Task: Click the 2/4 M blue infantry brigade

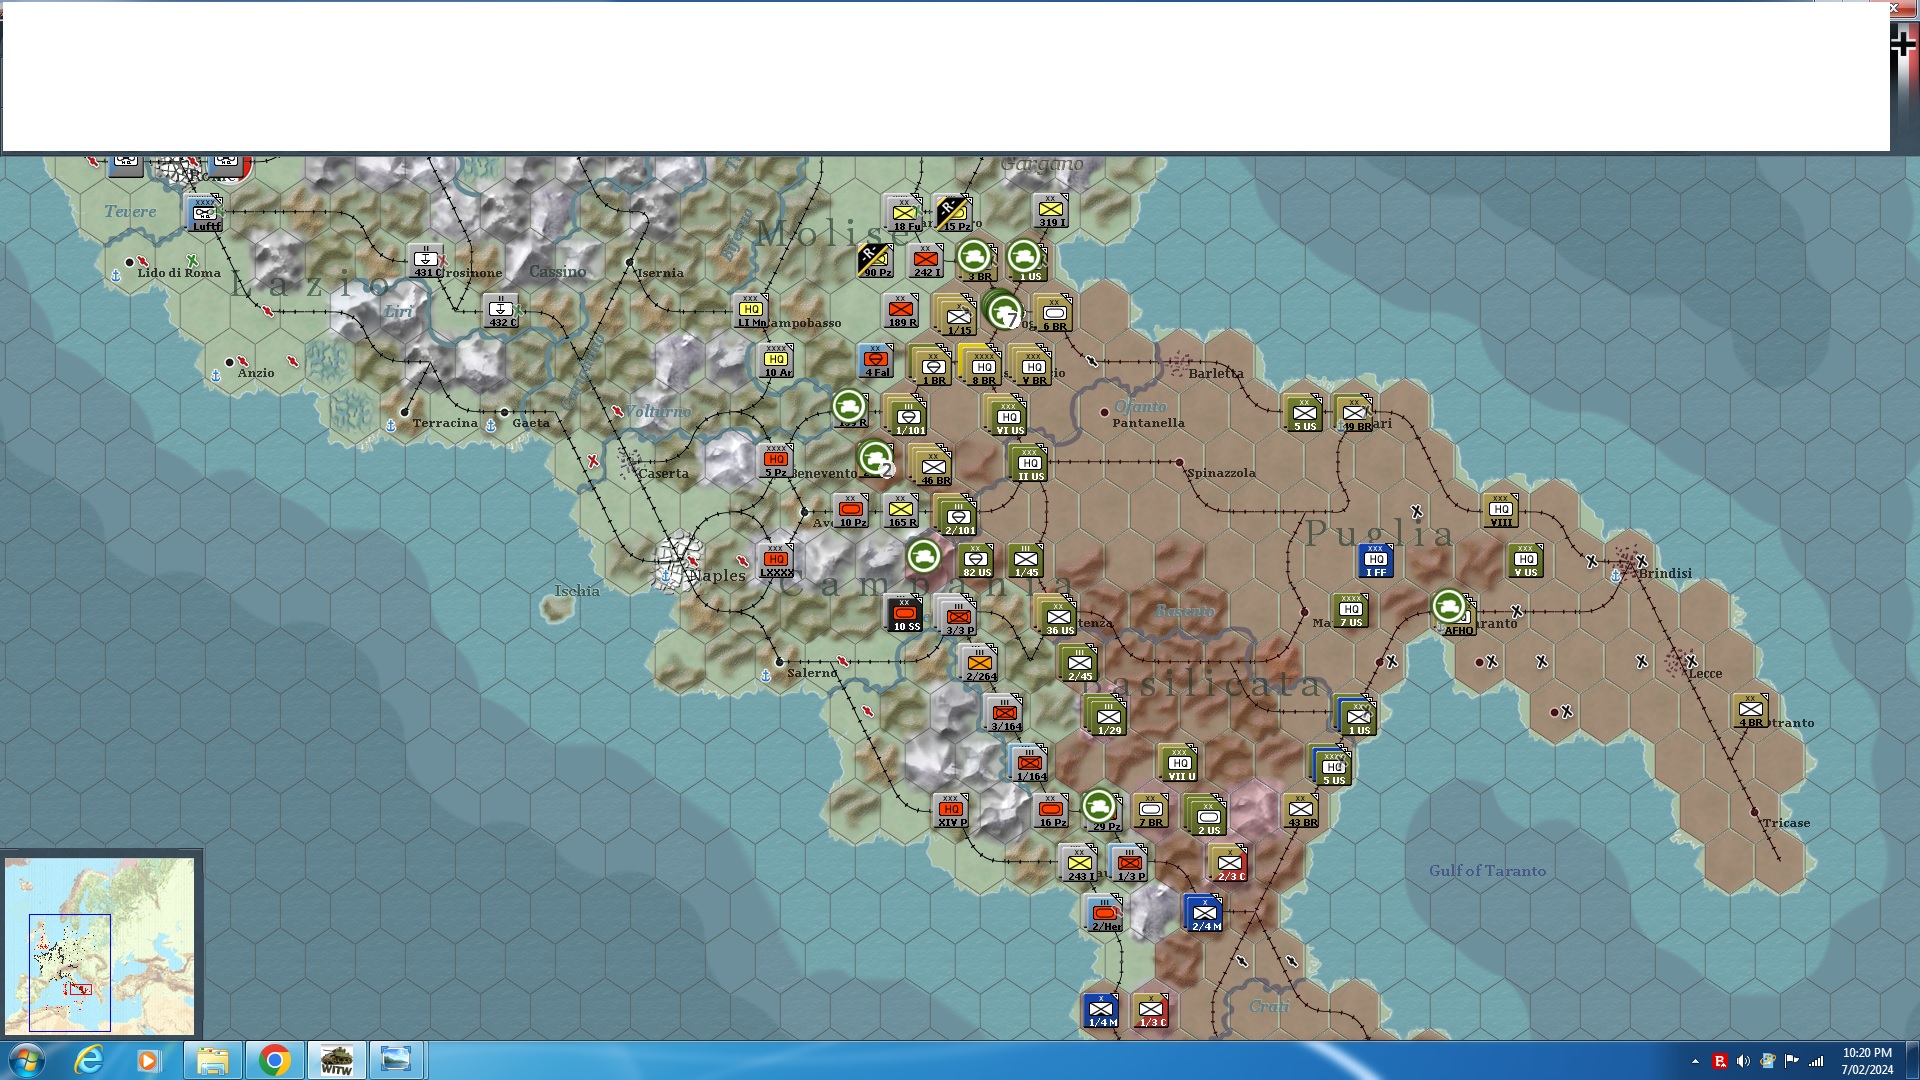Action: pyautogui.click(x=1205, y=913)
